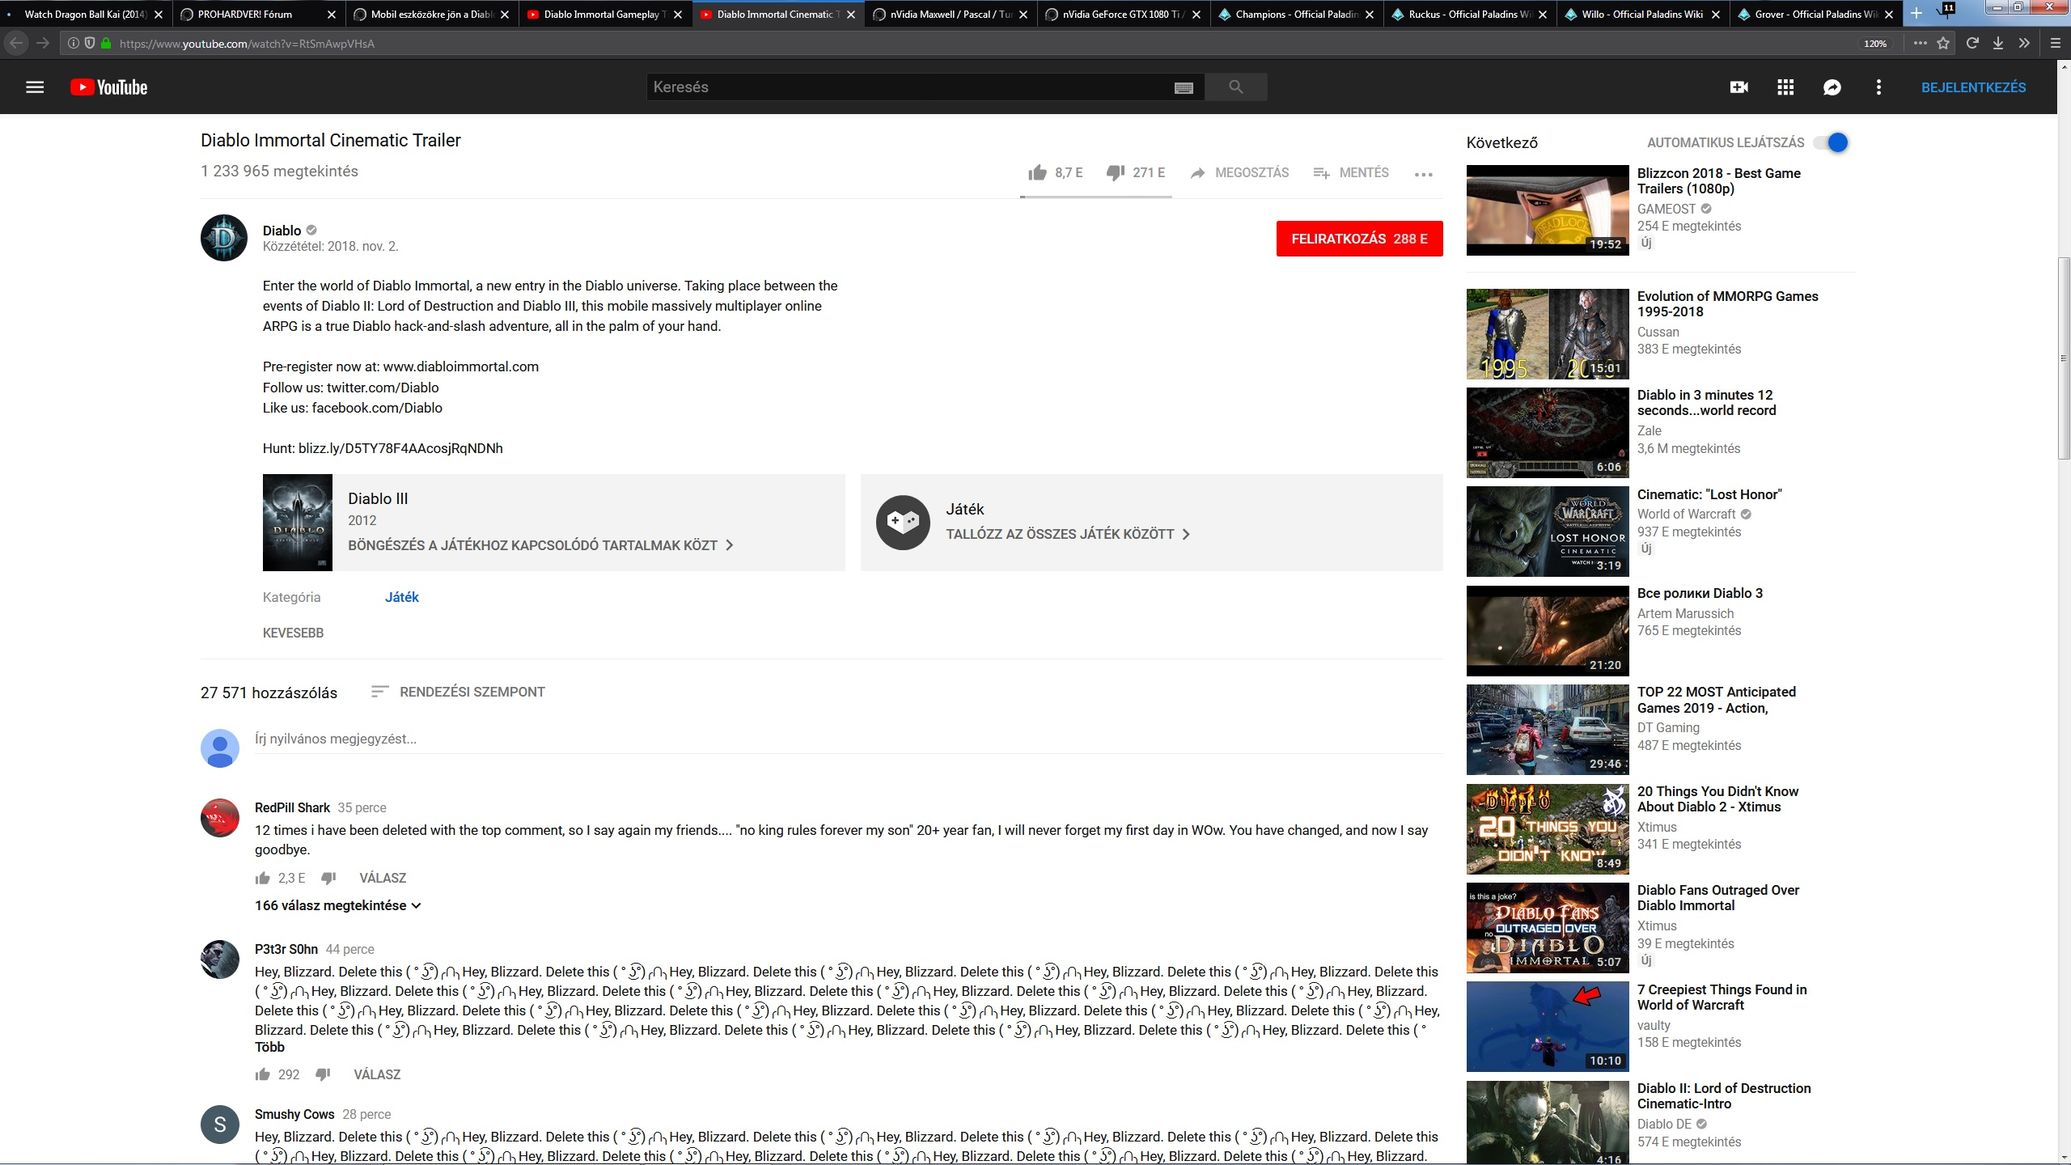Open Evolution of MMORPG Games thumbnail
Screen dimensions: 2071x1165
click(1547, 334)
